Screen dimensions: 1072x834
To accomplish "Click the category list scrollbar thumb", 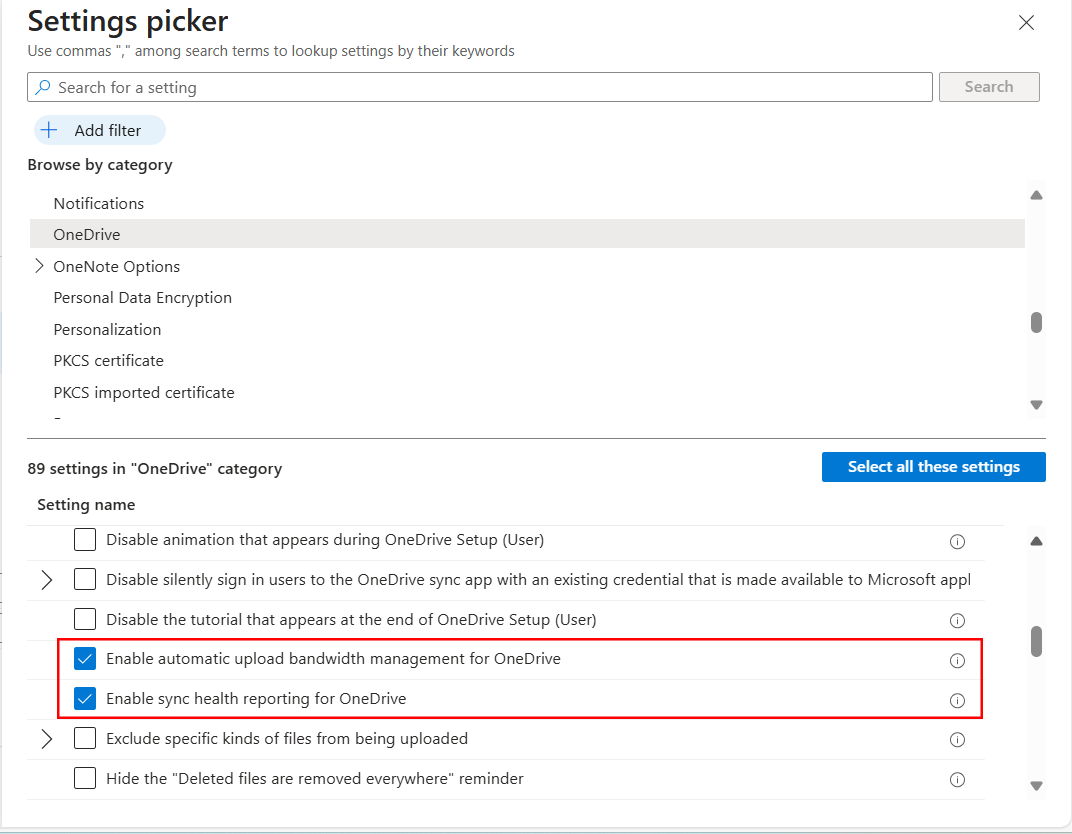I will [x=1036, y=323].
